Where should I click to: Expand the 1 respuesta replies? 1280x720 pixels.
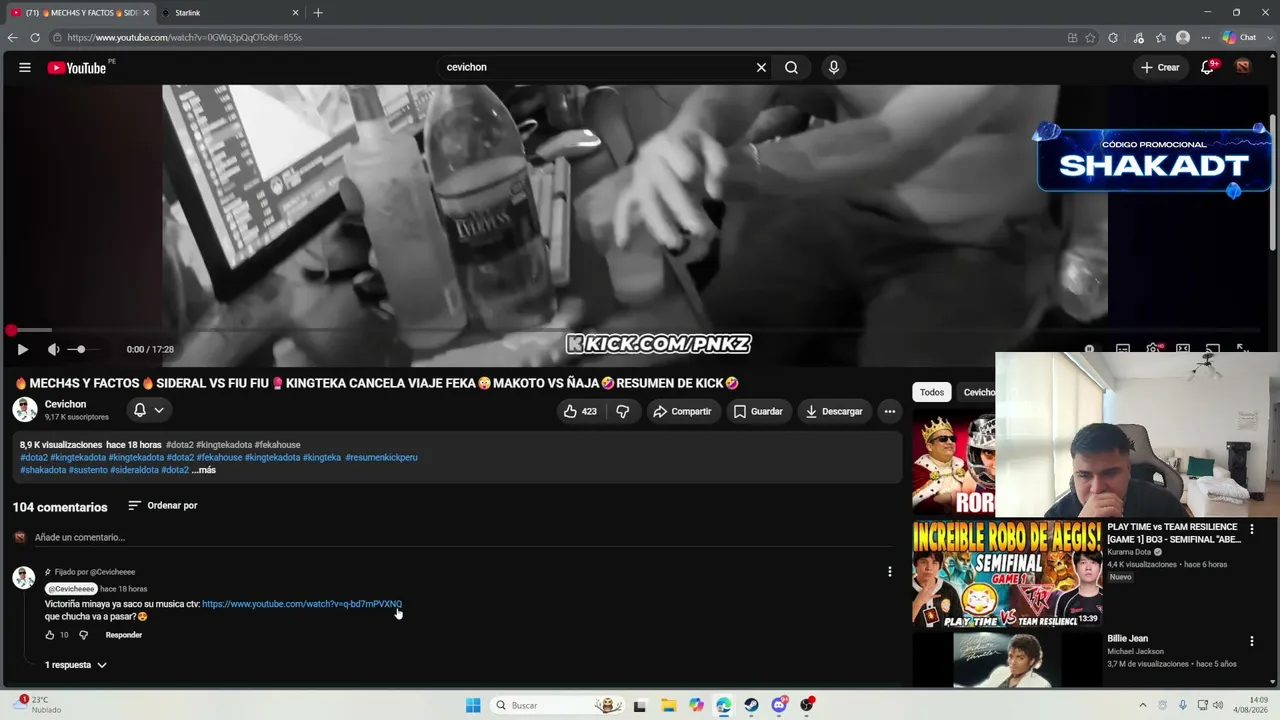76,665
